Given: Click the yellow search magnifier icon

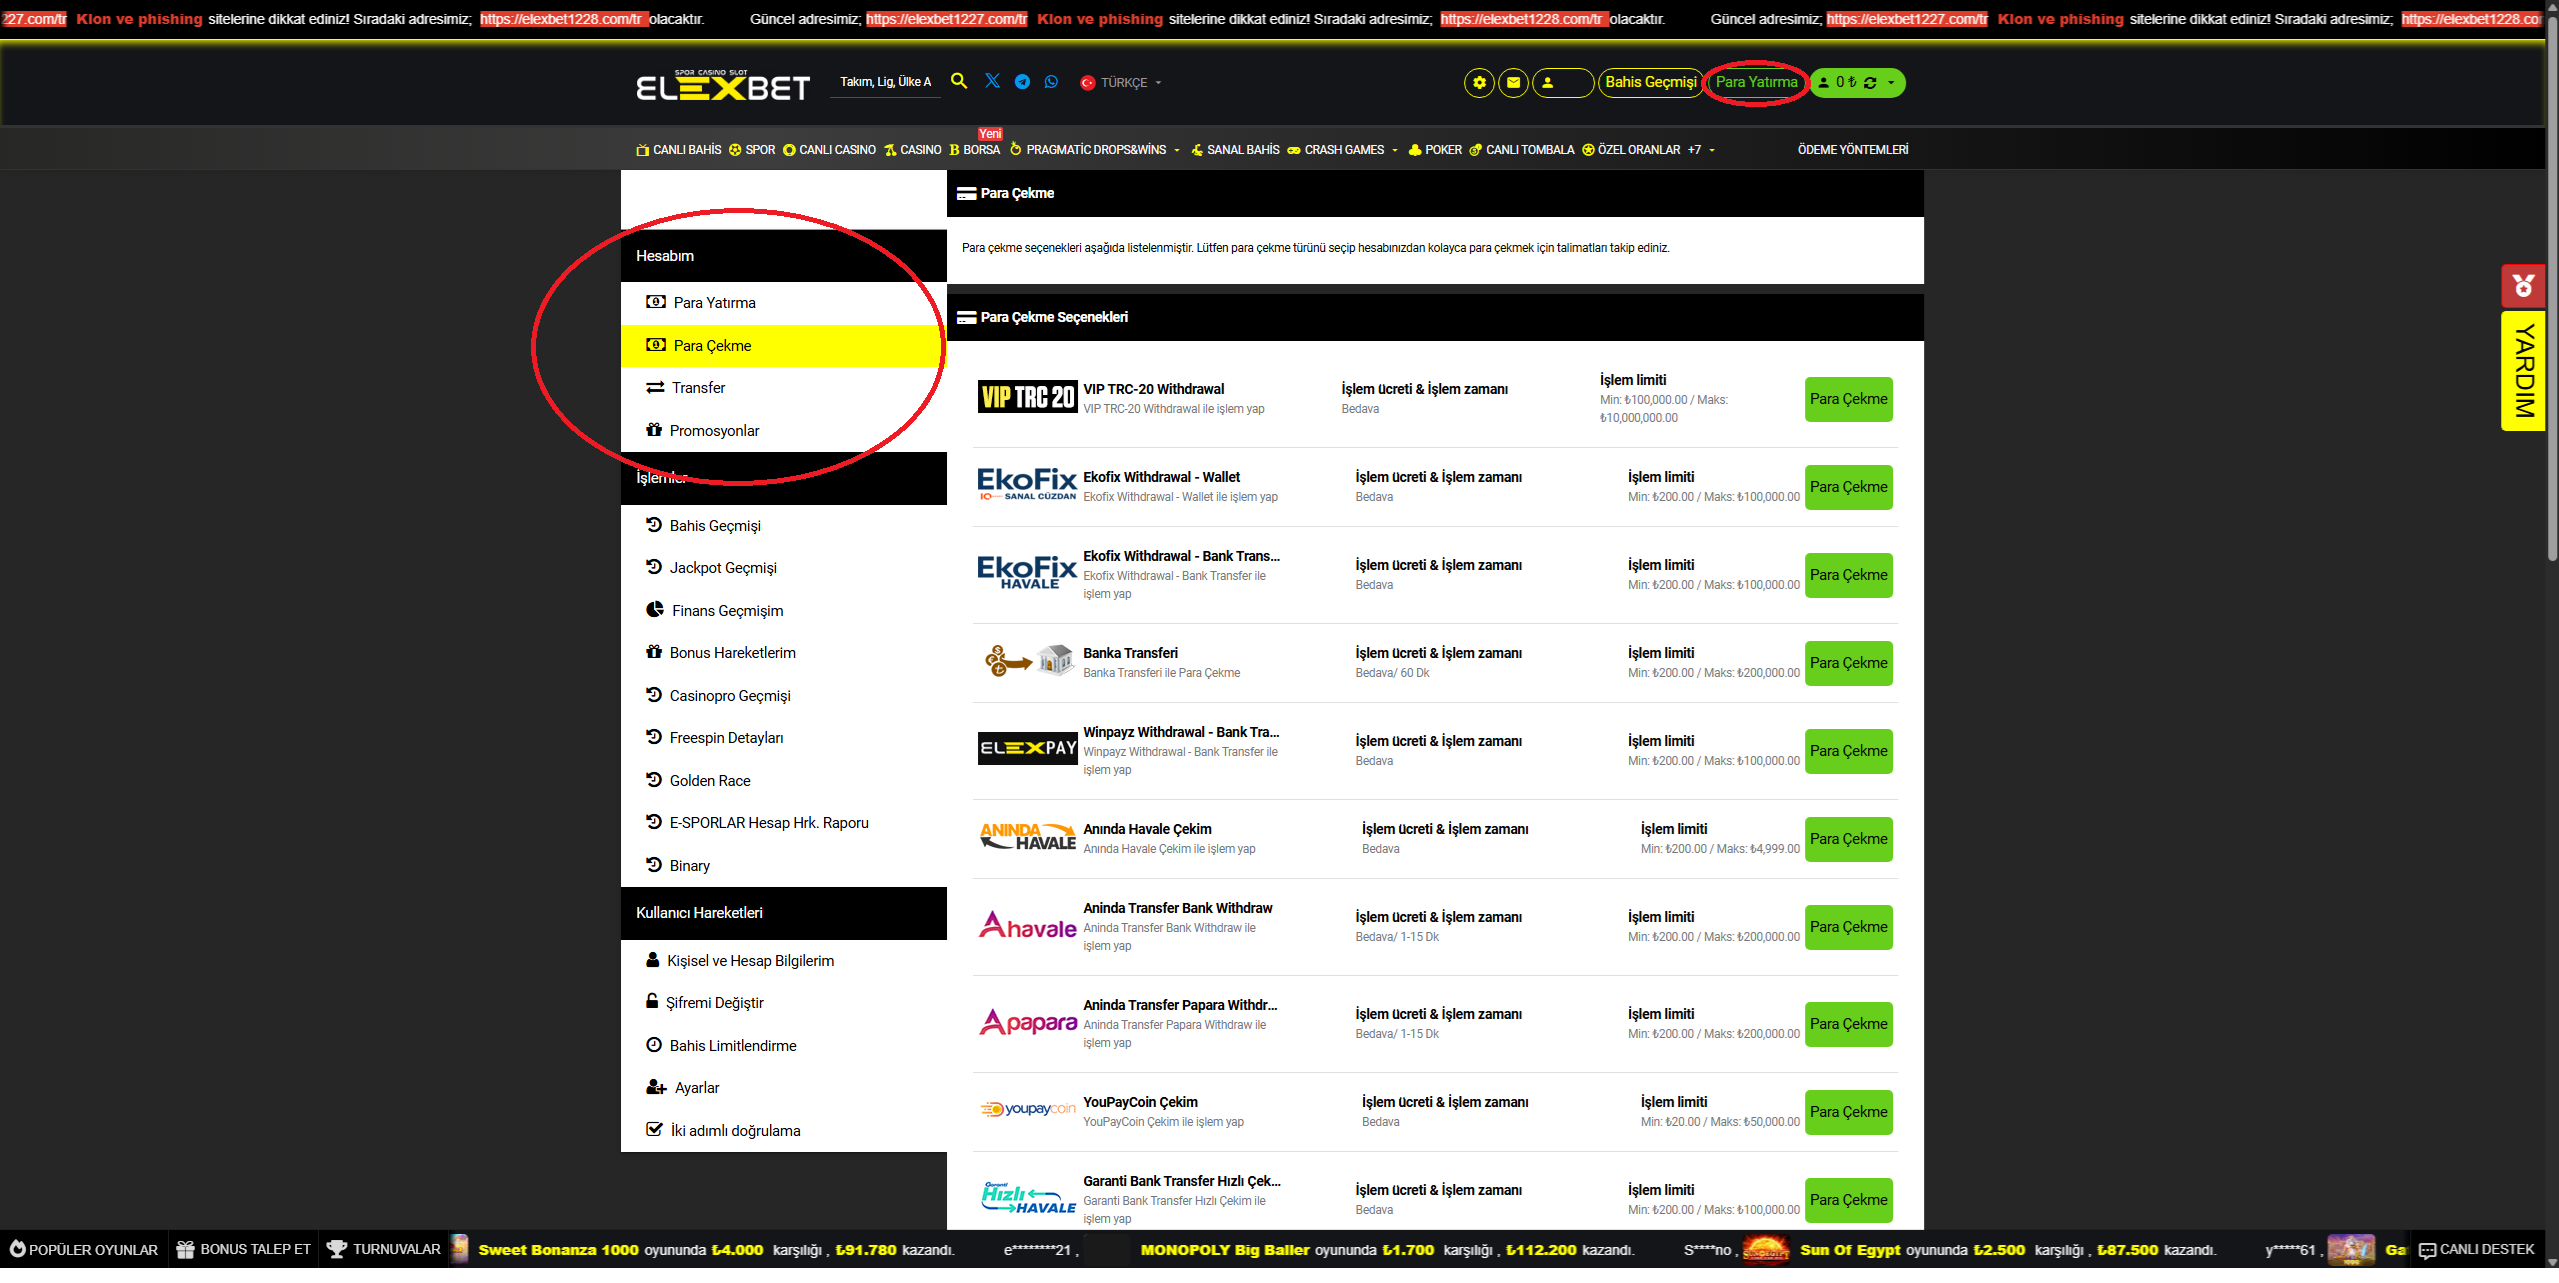Looking at the screenshot, I should coord(958,81).
